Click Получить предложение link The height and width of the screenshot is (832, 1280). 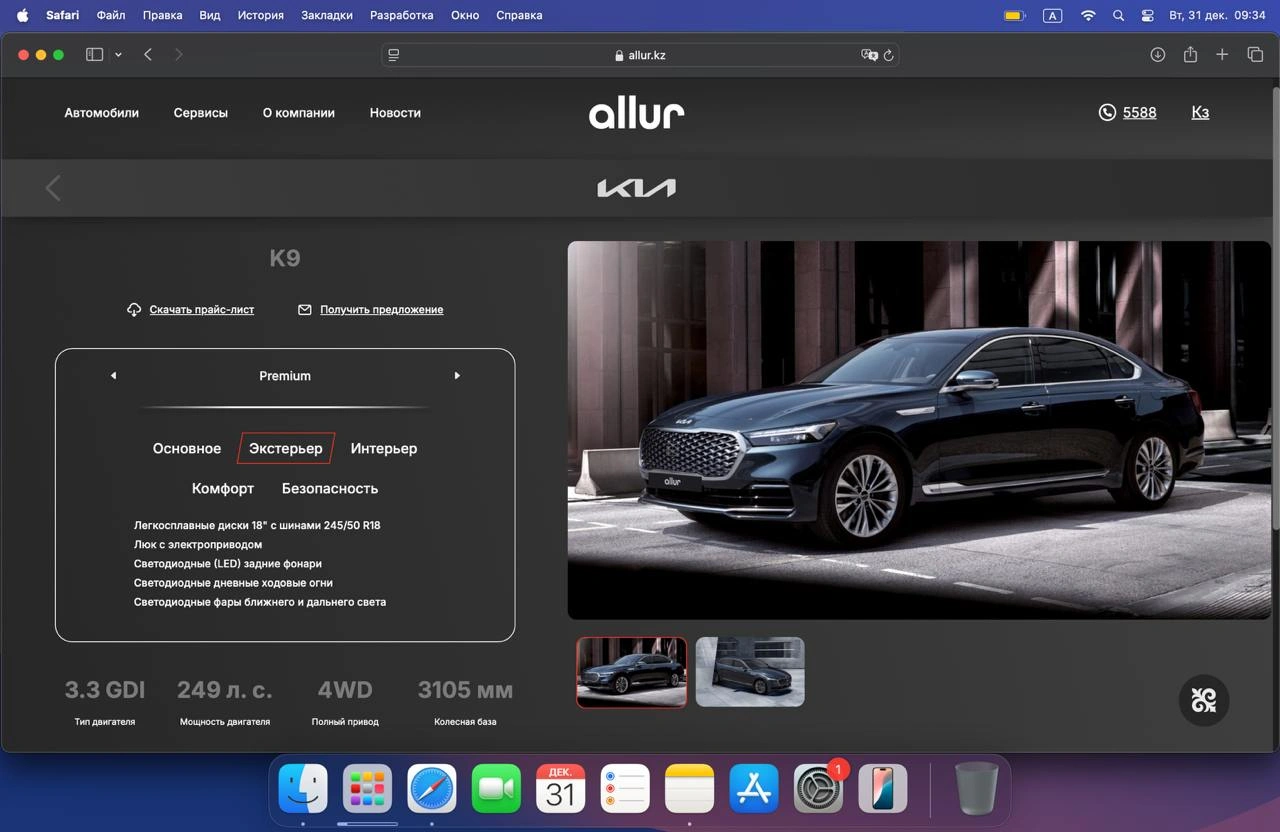coord(382,310)
